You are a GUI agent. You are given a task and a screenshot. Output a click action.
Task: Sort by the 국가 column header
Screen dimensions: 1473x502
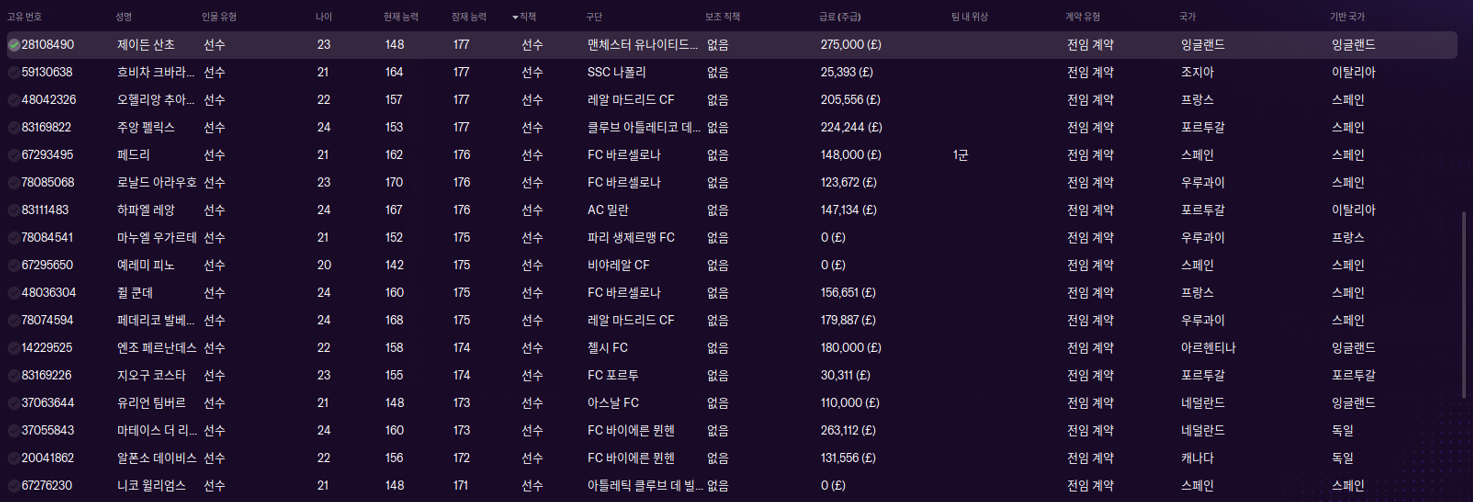tap(1188, 17)
